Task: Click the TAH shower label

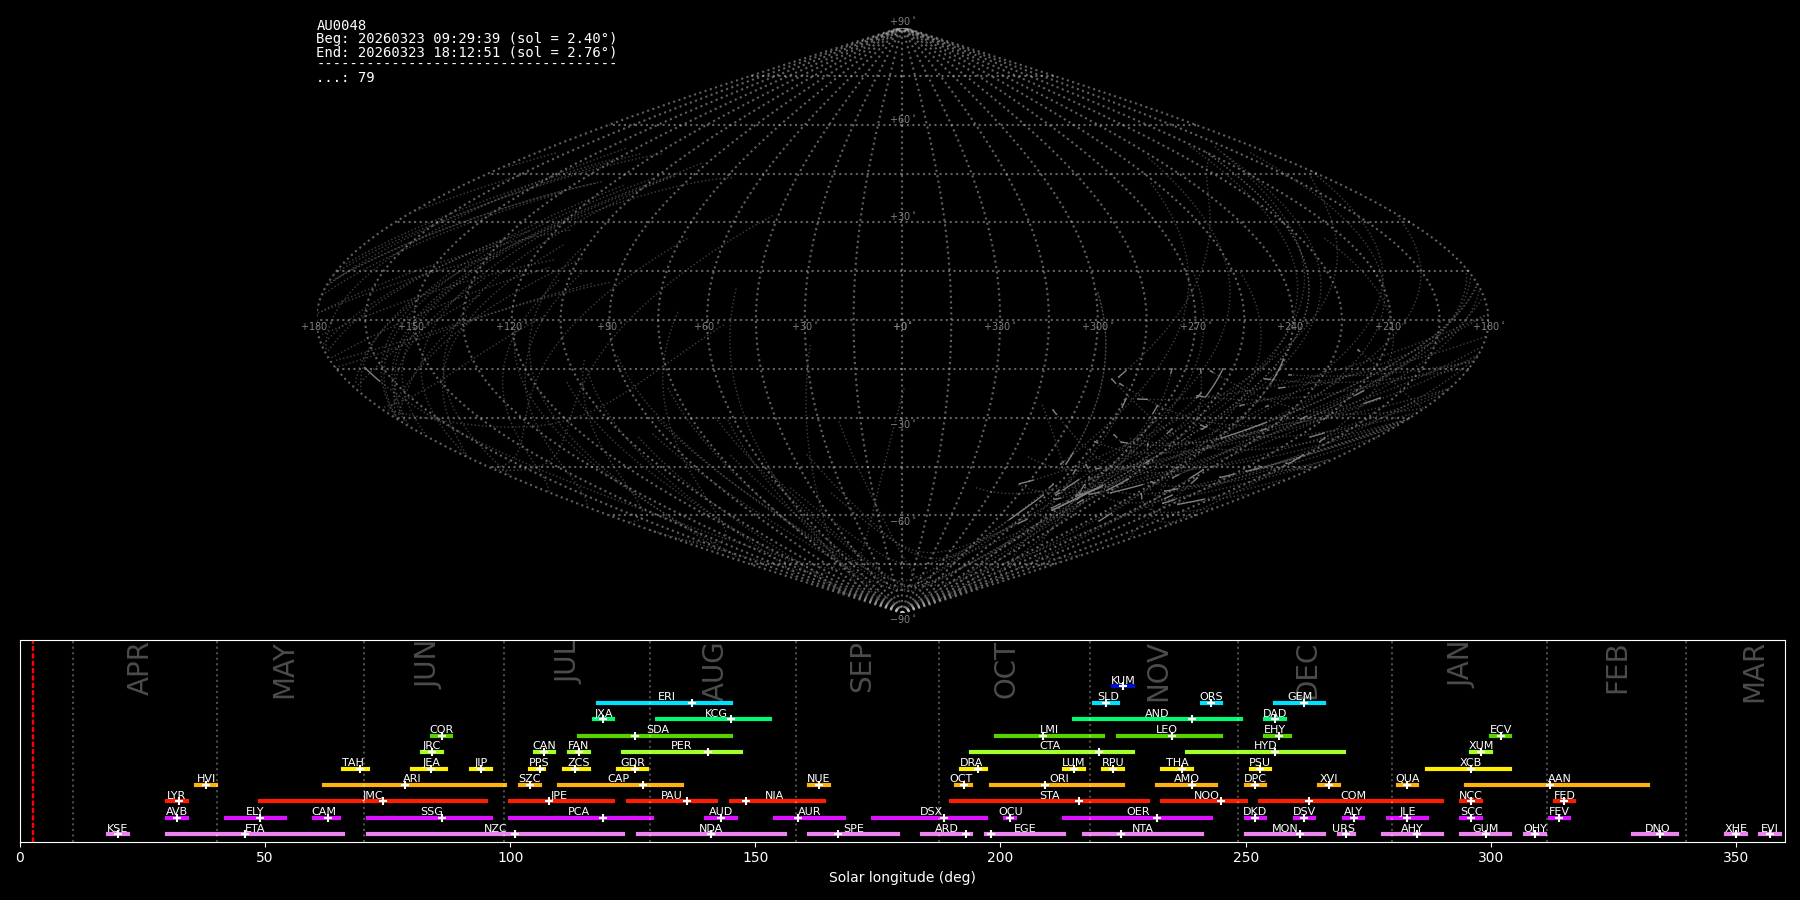Action: [353, 763]
